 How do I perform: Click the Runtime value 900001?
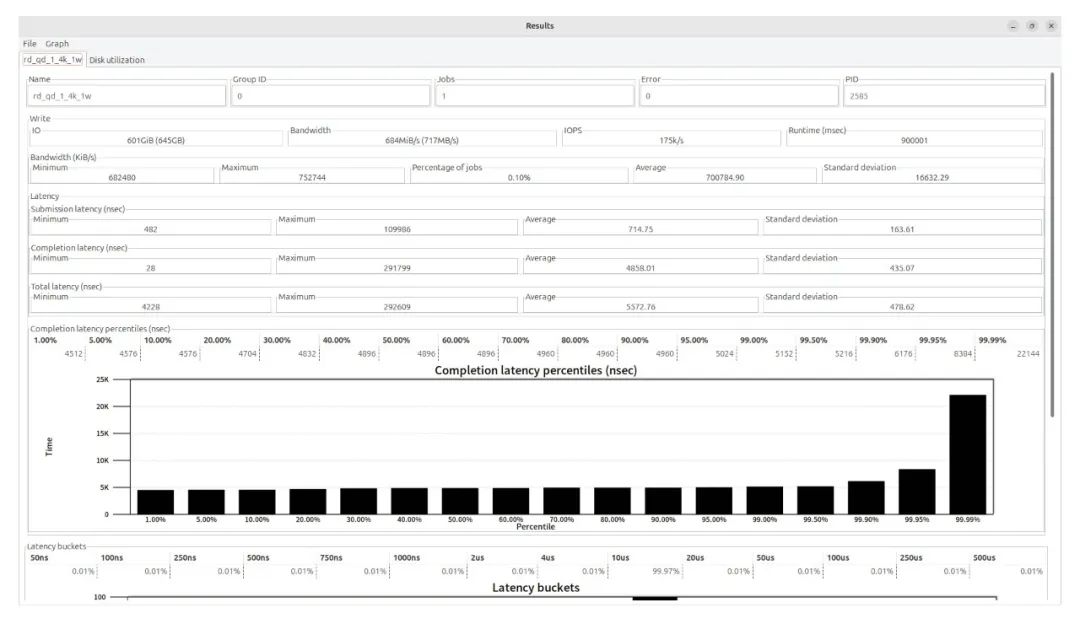click(x=914, y=140)
